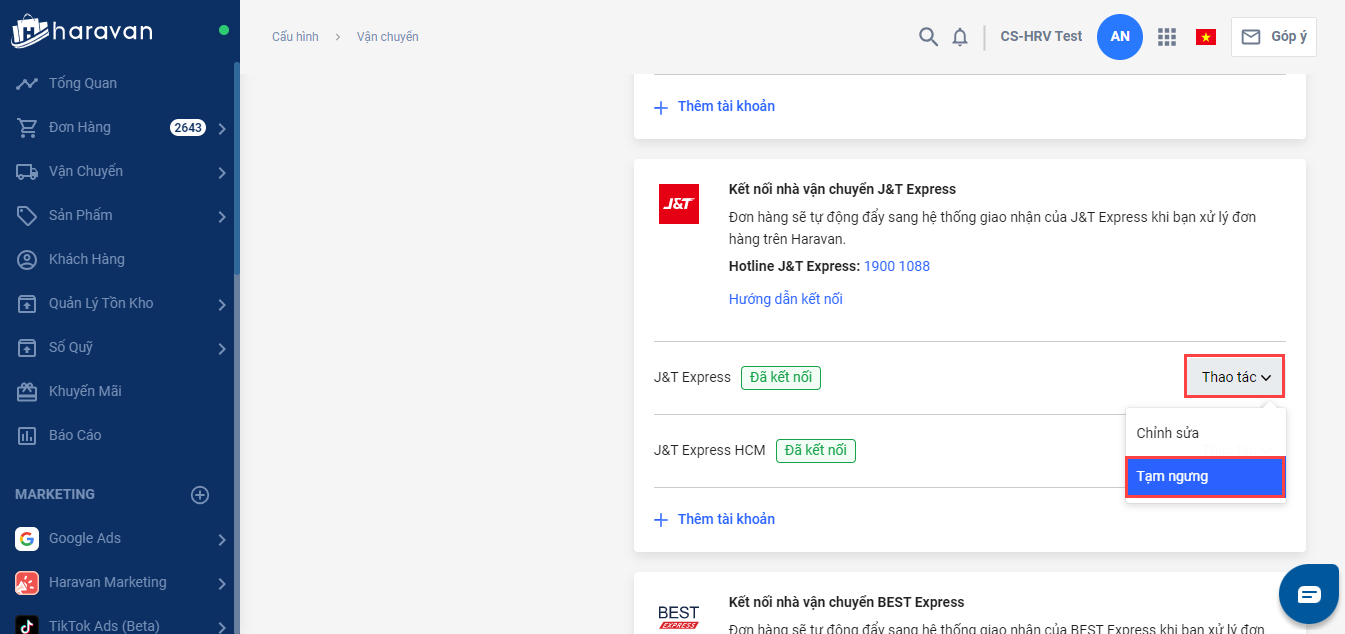
Task: Open the Thao tác dropdown
Action: 1235,377
